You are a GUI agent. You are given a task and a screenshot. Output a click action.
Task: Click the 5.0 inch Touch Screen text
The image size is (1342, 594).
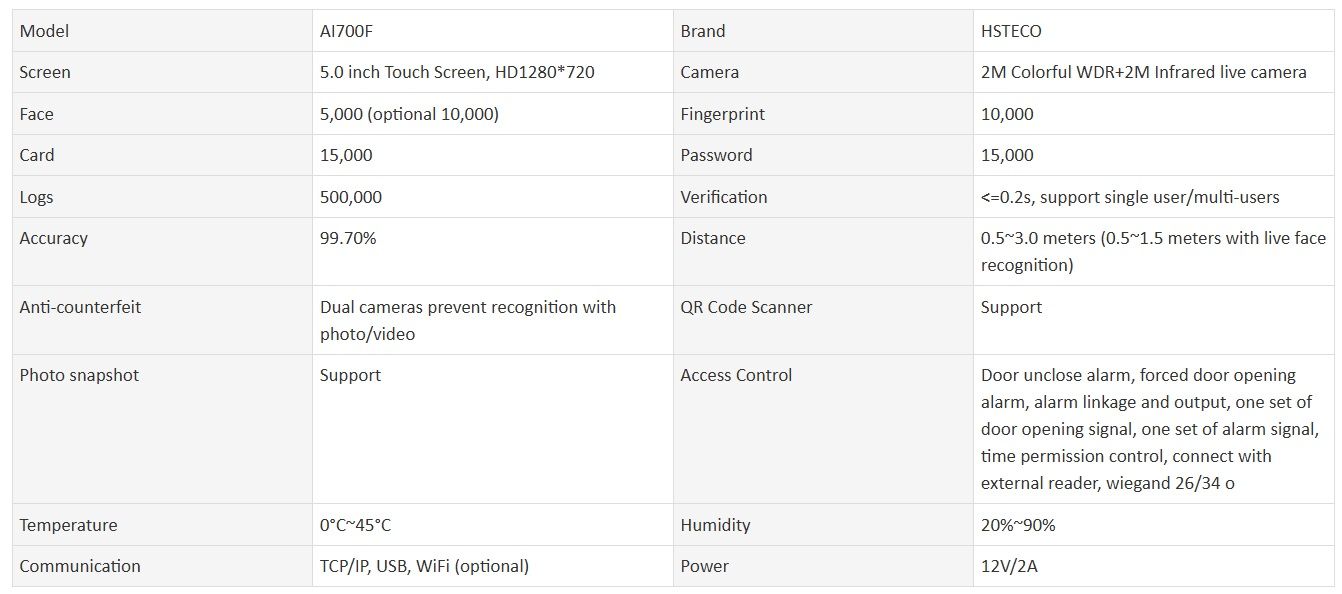(x=457, y=72)
